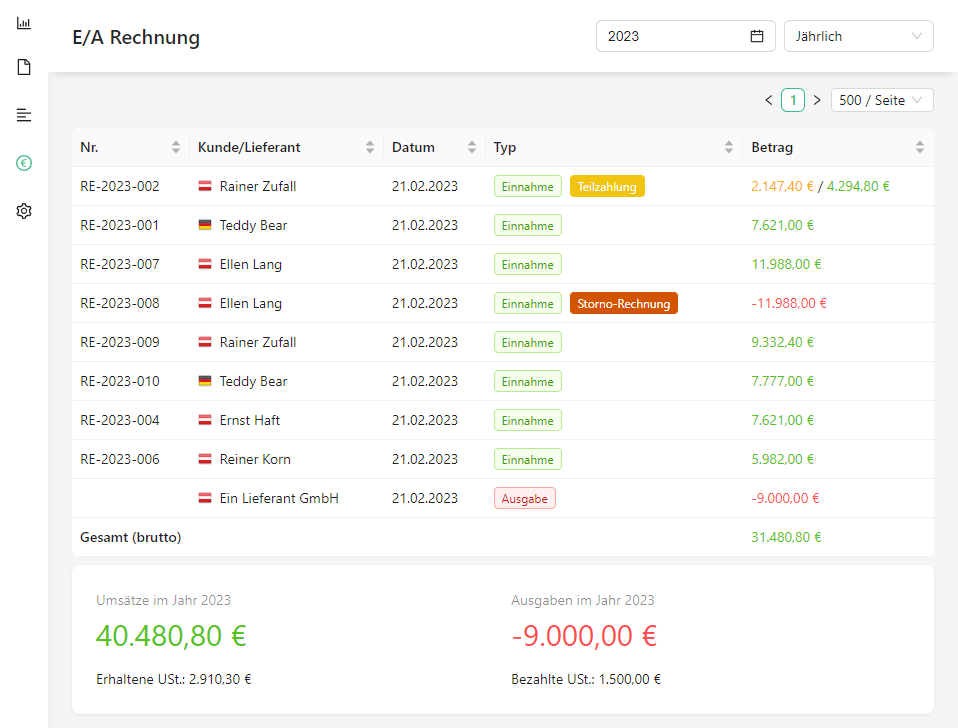This screenshot has height=728, width=958.
Task: Click the document page icon in sidebar
Action: (x=24, y=68)
